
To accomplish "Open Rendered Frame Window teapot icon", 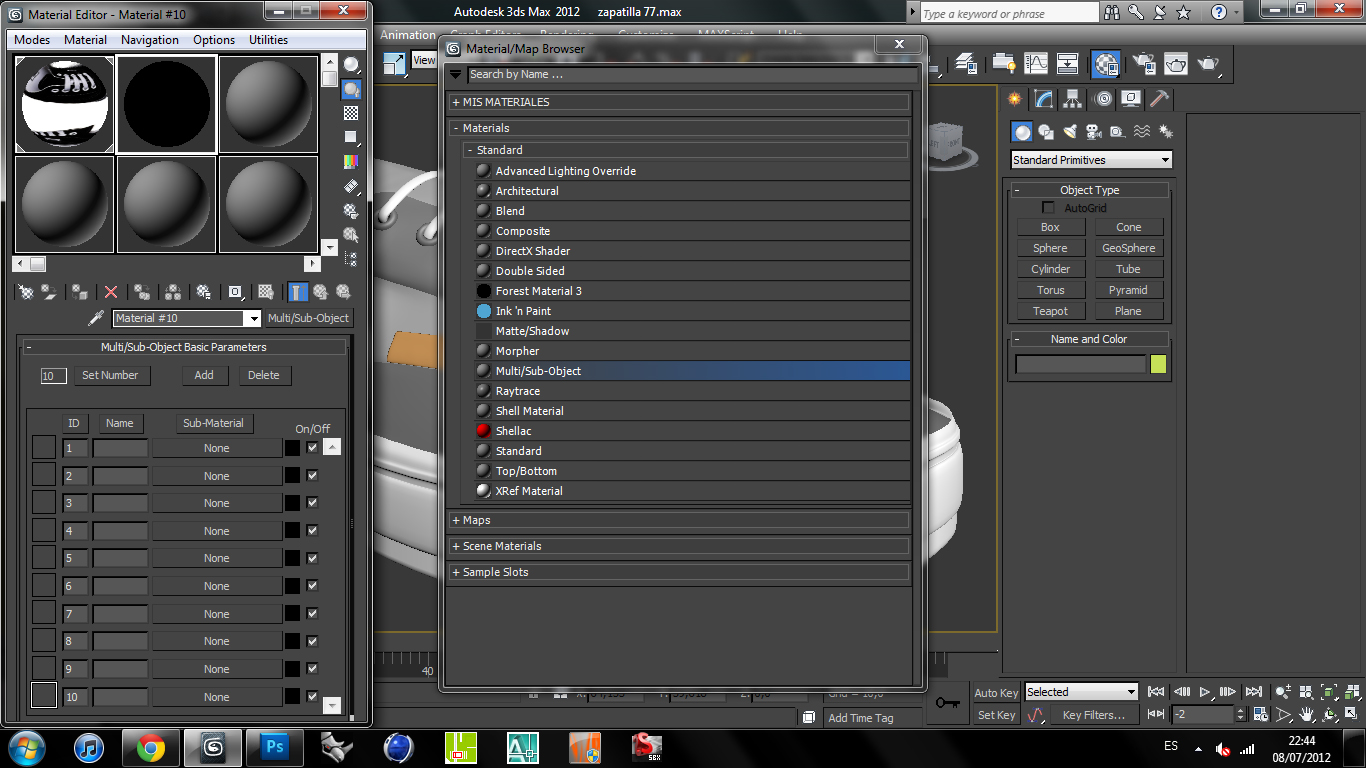I will click(x=1176, y=64).
